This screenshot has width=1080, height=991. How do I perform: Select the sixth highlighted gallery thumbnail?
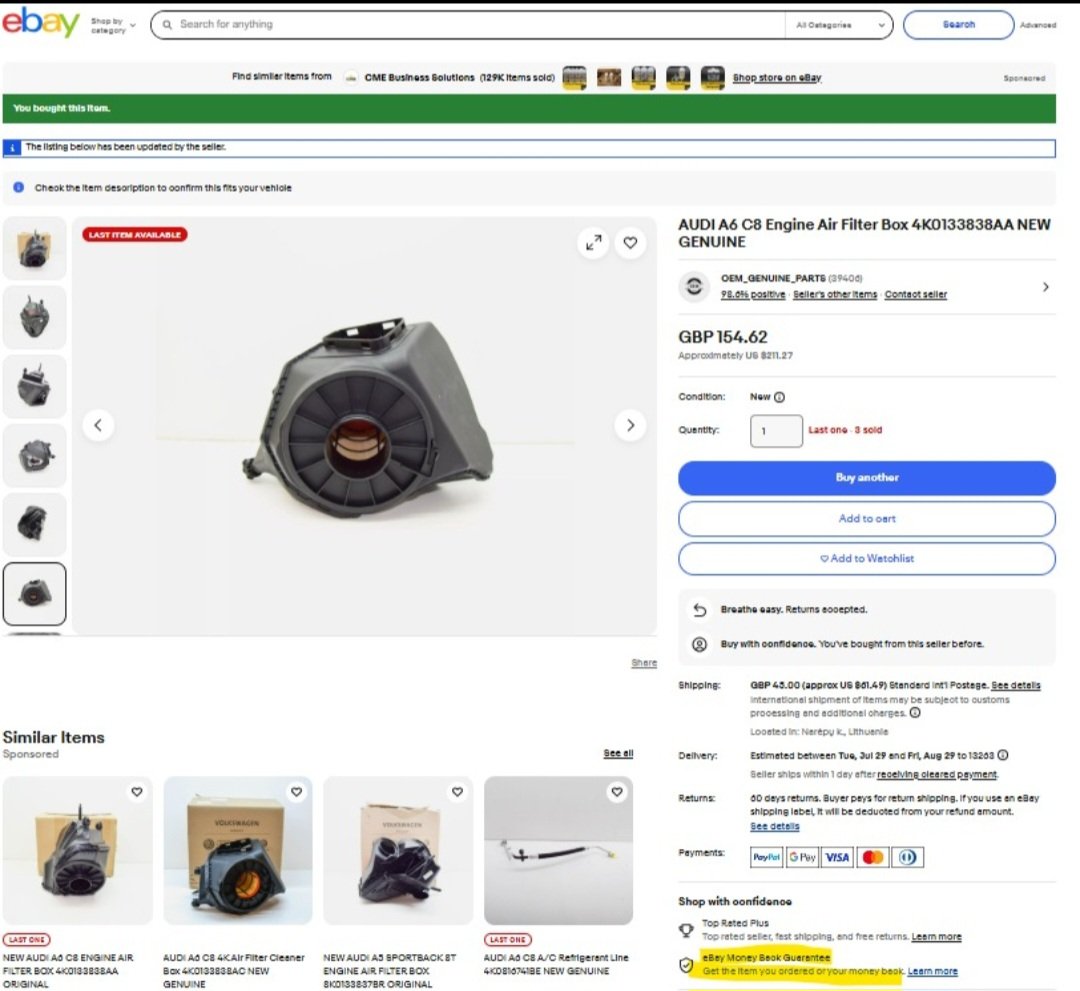pos(34,594)
